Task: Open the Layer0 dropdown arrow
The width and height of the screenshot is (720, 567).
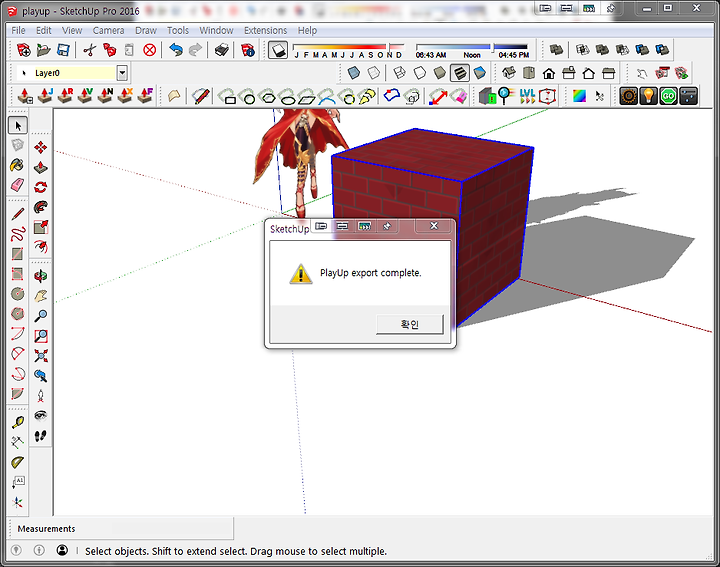Action: [x=122, y=73]
